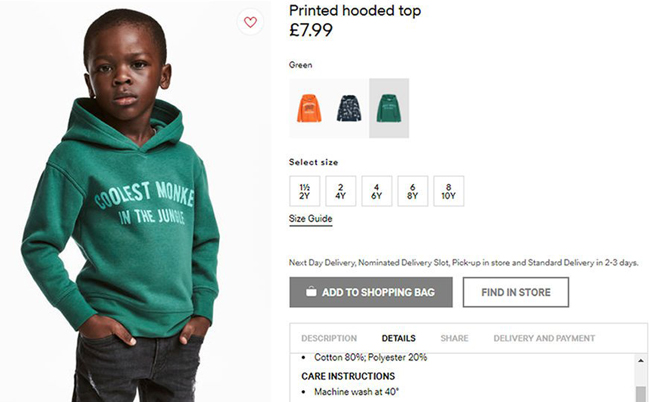Select the orange hoodie colour swatch

click(x=308, y=108)
